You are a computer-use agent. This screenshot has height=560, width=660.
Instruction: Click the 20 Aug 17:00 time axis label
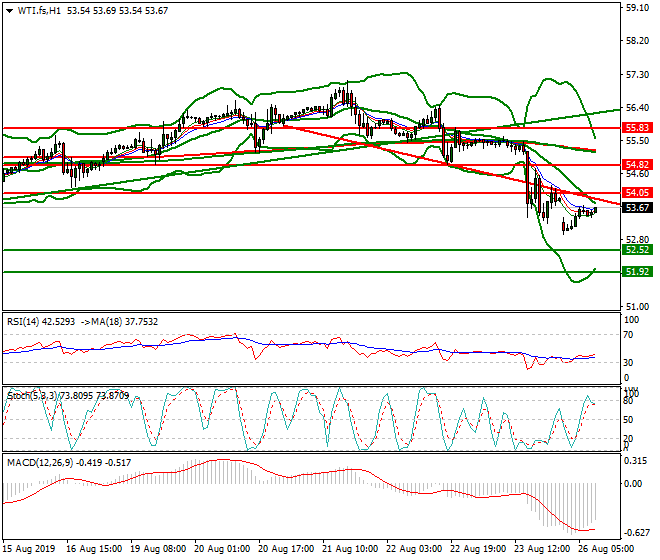point(286,549)
